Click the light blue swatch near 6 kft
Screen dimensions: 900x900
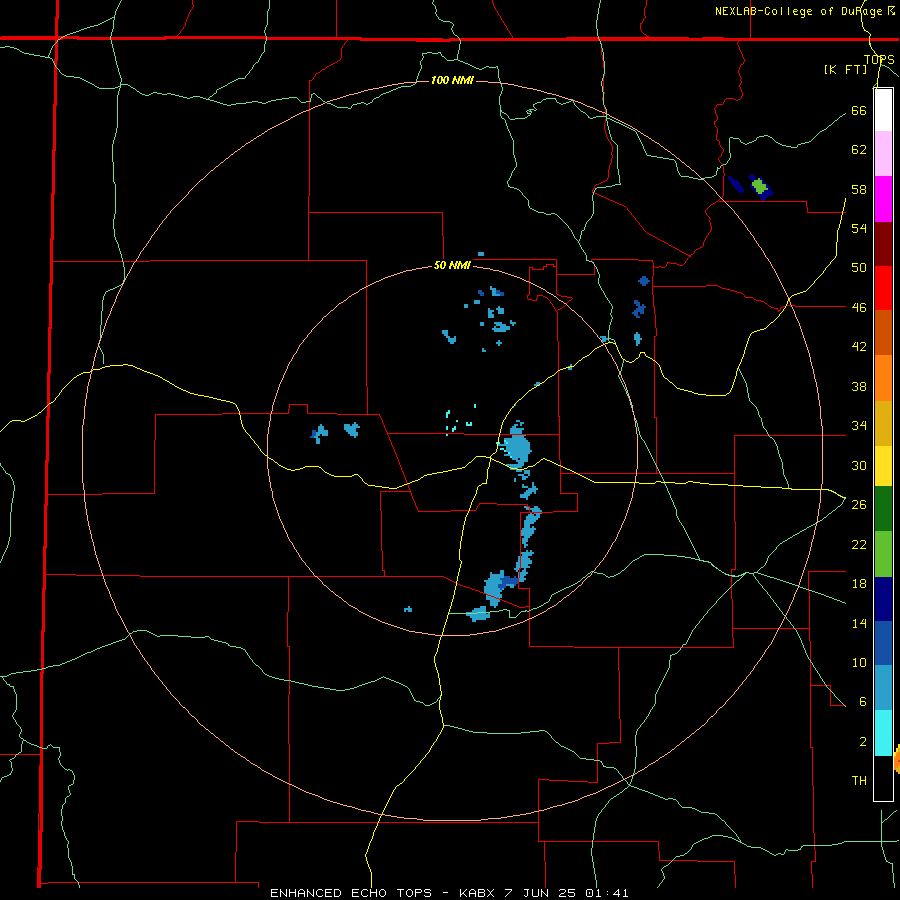(x=883, y=688)
